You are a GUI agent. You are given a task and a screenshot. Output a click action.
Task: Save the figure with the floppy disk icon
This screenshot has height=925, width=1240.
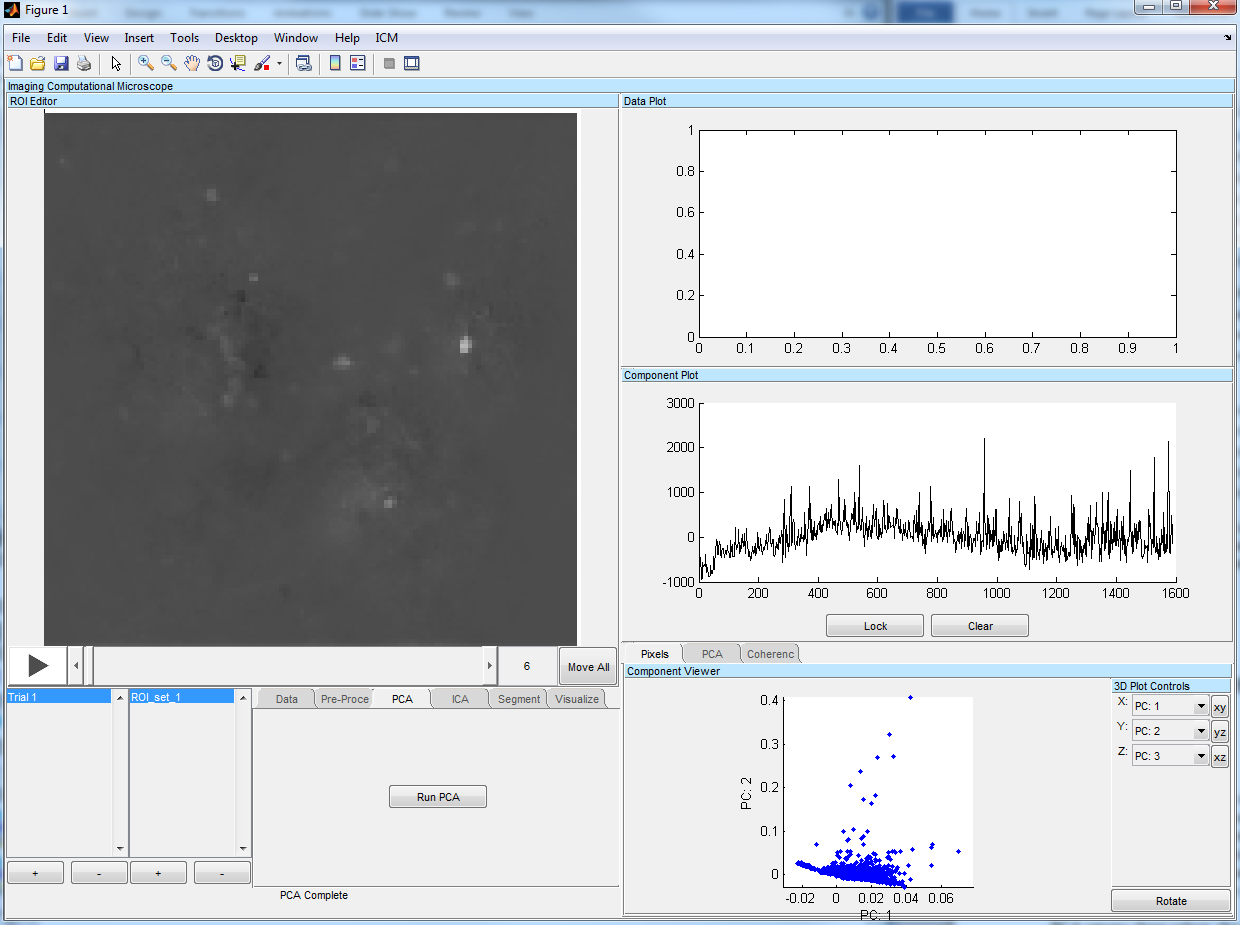[61, 63]
